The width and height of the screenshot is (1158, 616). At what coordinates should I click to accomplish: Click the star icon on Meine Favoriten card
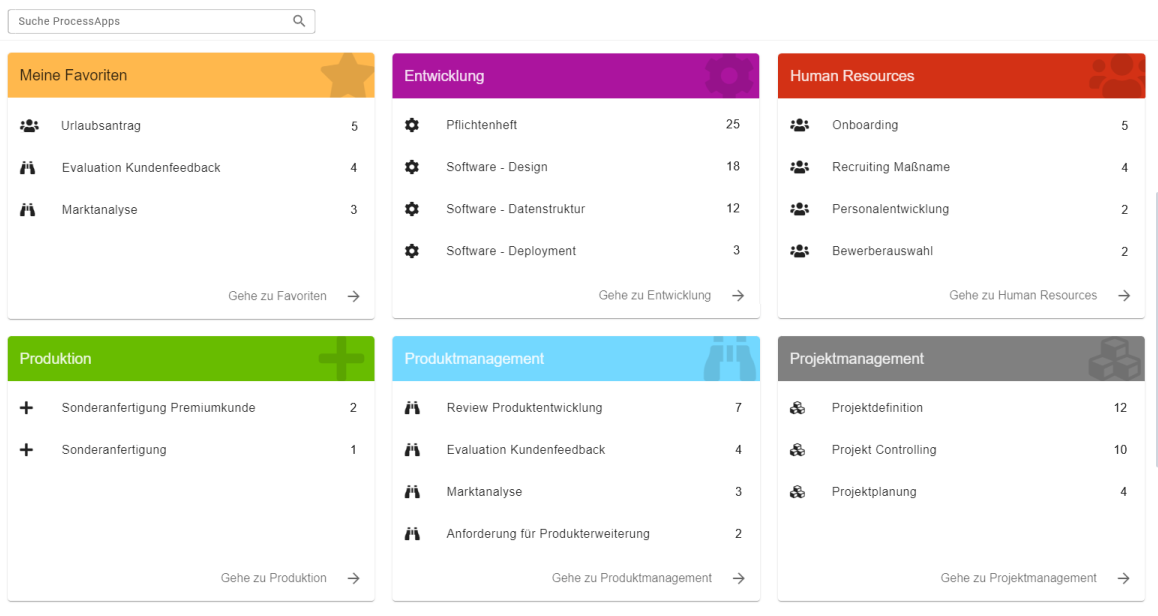click(348, 75)
